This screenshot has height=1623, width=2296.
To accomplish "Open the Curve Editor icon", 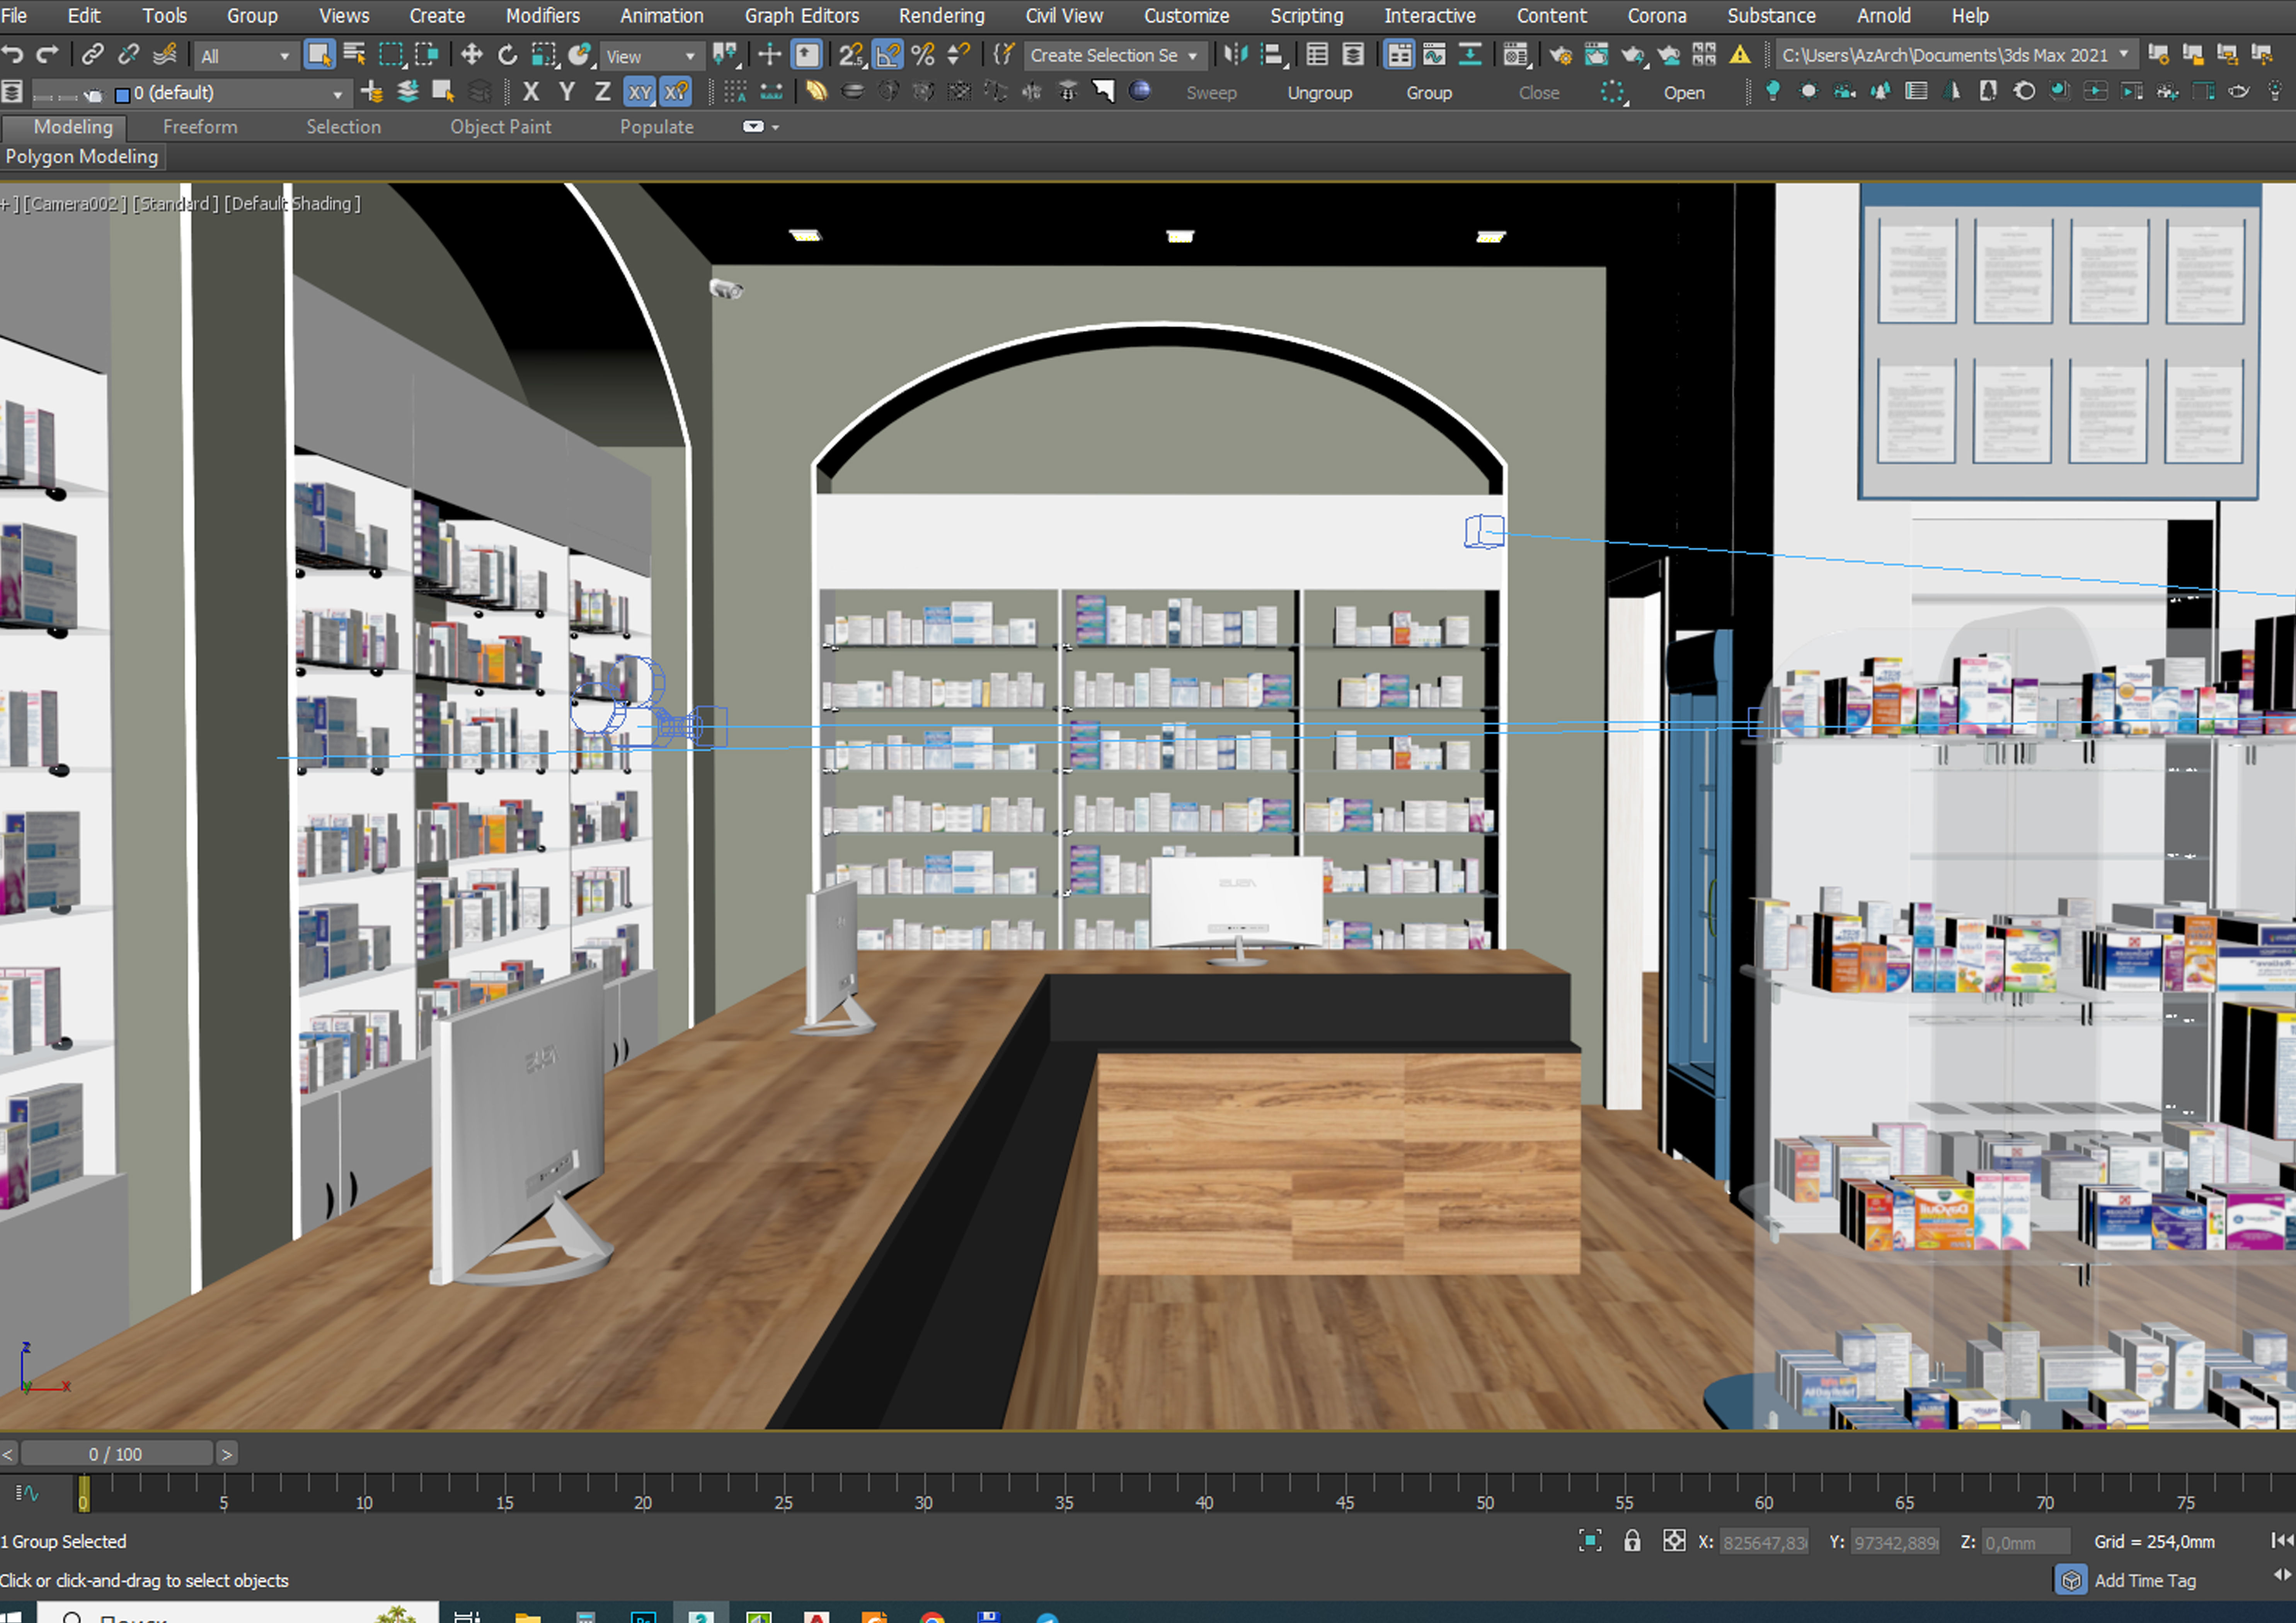I will (1434, 55).
